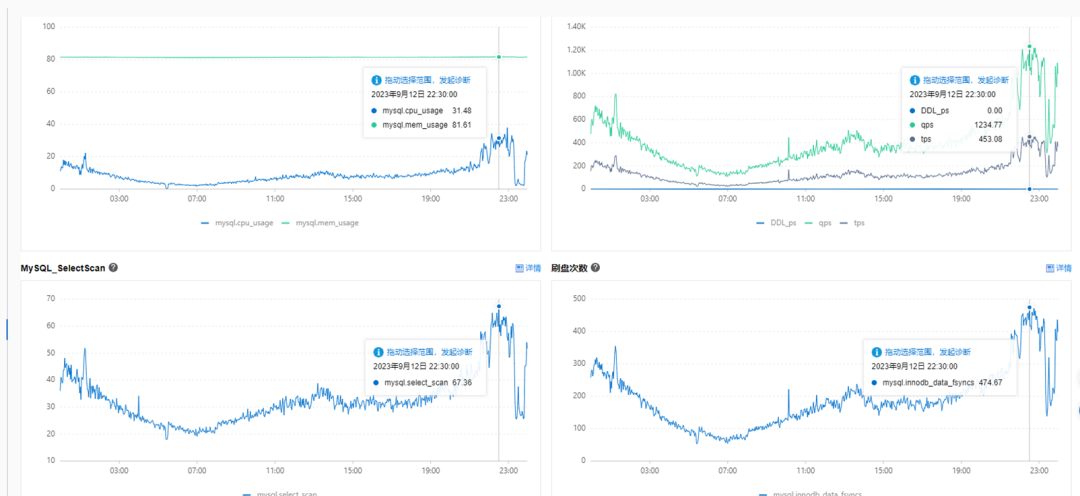Select the select_scan value 67.36

[x=461, y=382]
